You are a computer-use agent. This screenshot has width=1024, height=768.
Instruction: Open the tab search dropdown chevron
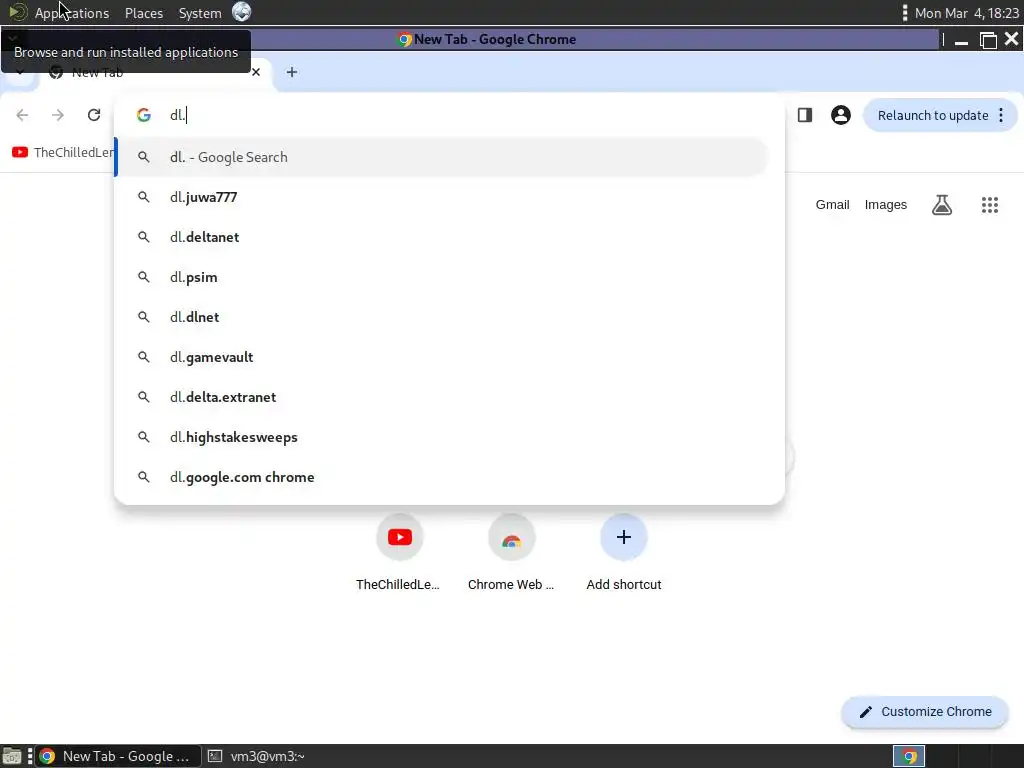click(x=20, y=72)
